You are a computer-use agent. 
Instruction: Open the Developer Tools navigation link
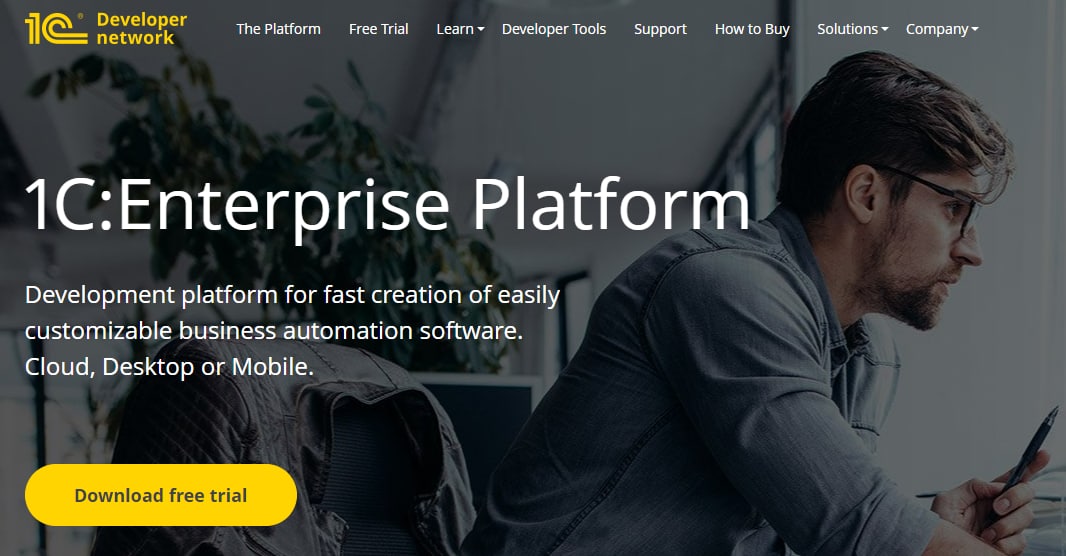coord(554,29)
